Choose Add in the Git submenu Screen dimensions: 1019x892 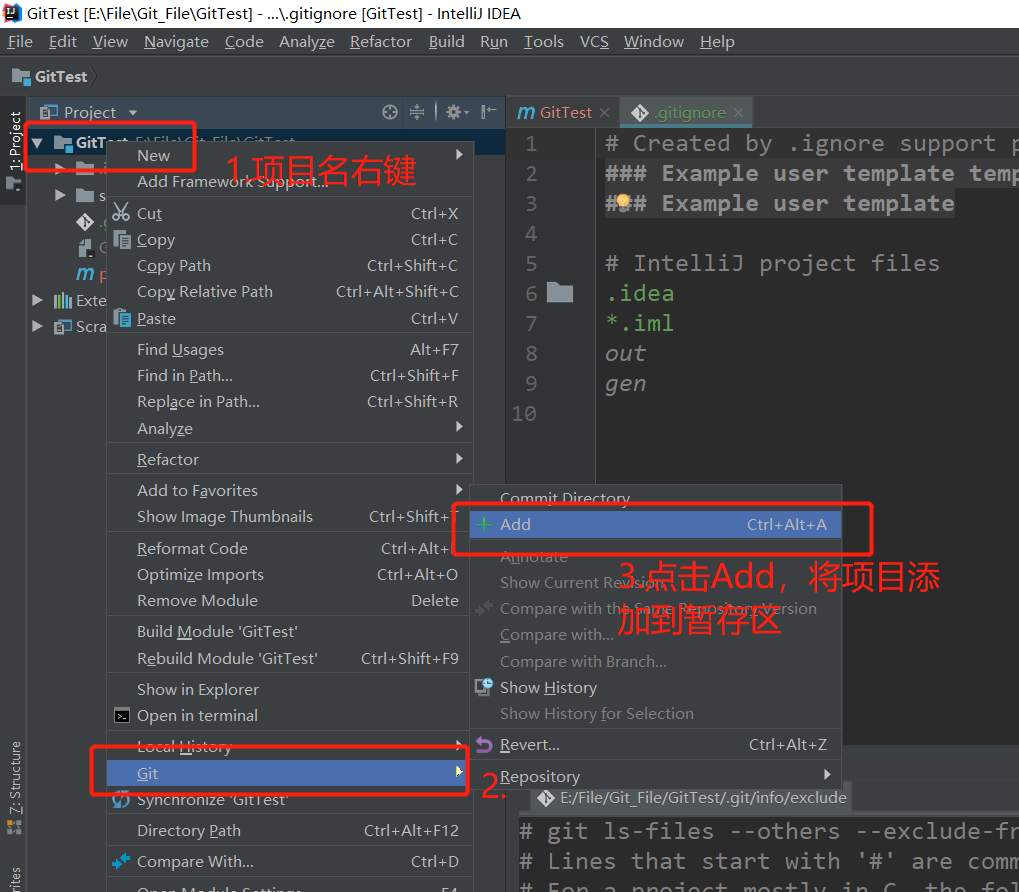click(655, 524)
